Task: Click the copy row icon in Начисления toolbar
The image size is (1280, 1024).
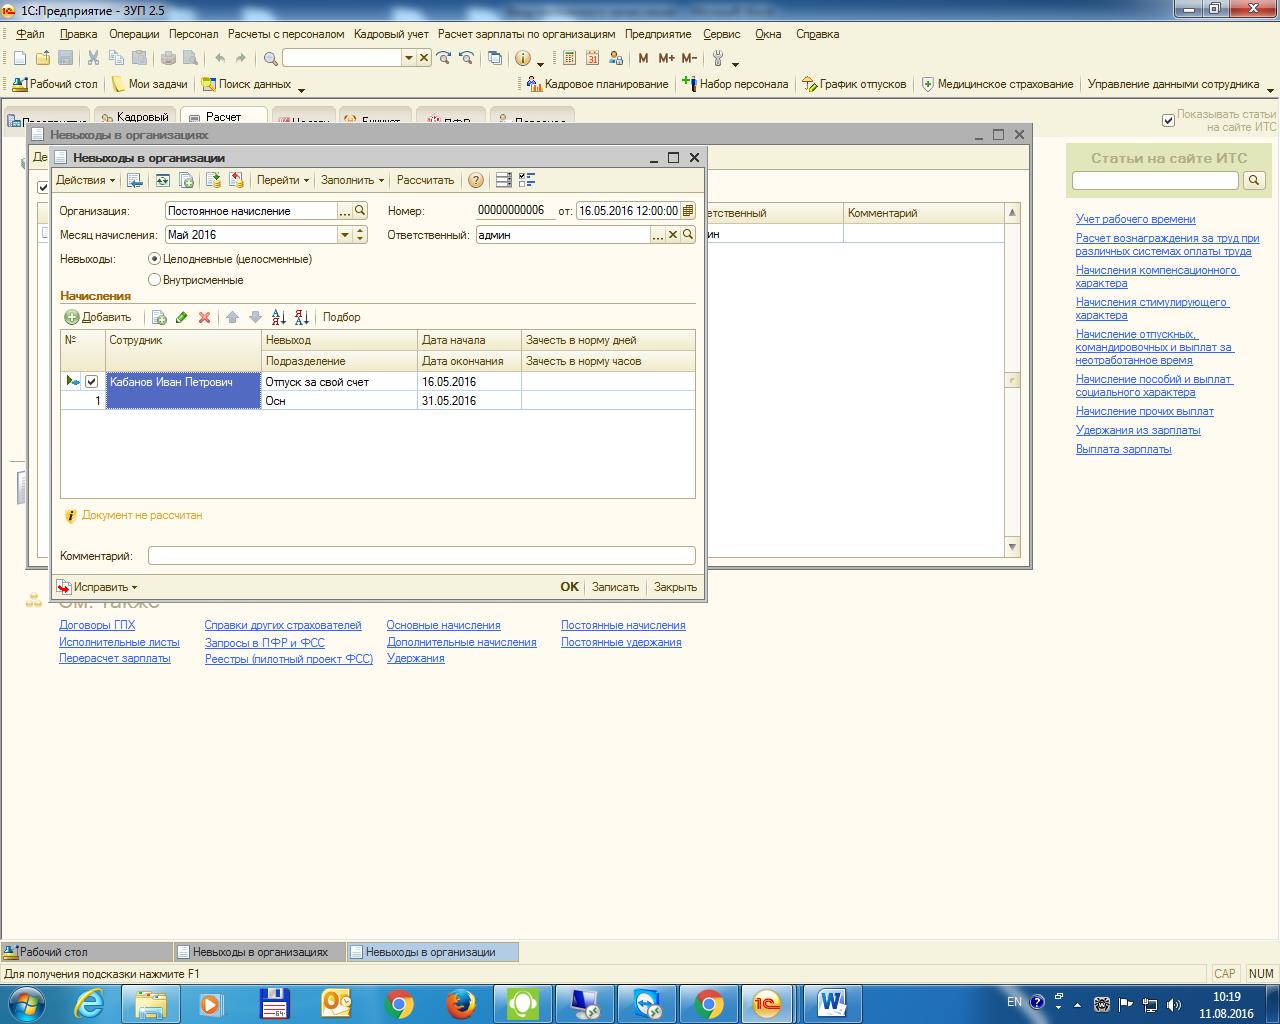Action: pos(159,317)
